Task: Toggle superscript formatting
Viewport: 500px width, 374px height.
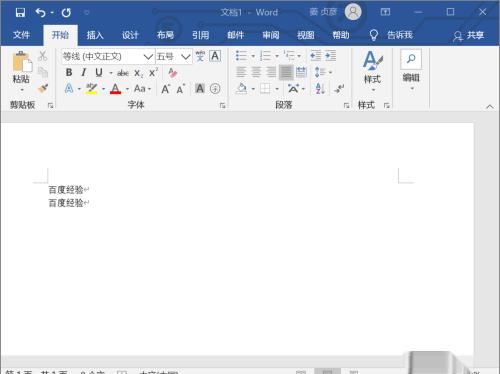Action: coord(153,72)
